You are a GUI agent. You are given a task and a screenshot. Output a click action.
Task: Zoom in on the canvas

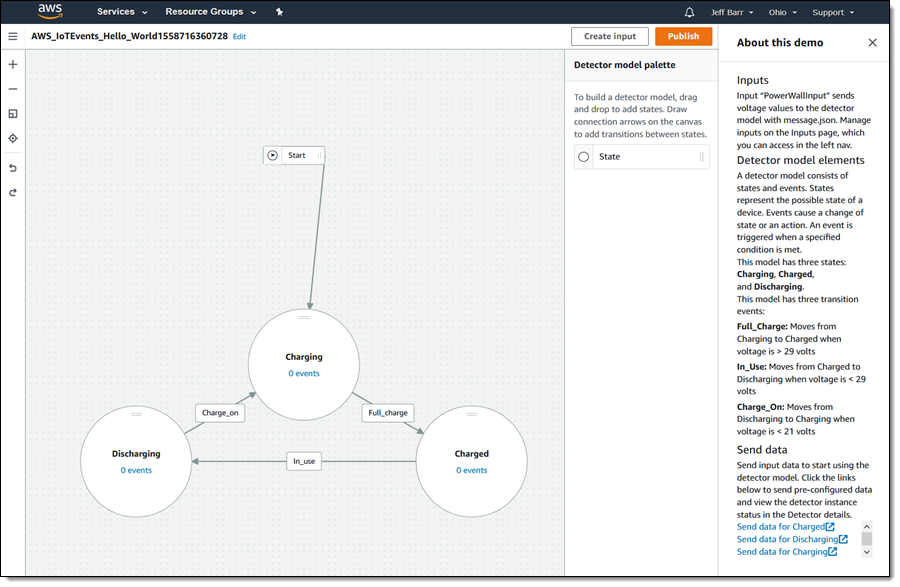tap(13, 64)
